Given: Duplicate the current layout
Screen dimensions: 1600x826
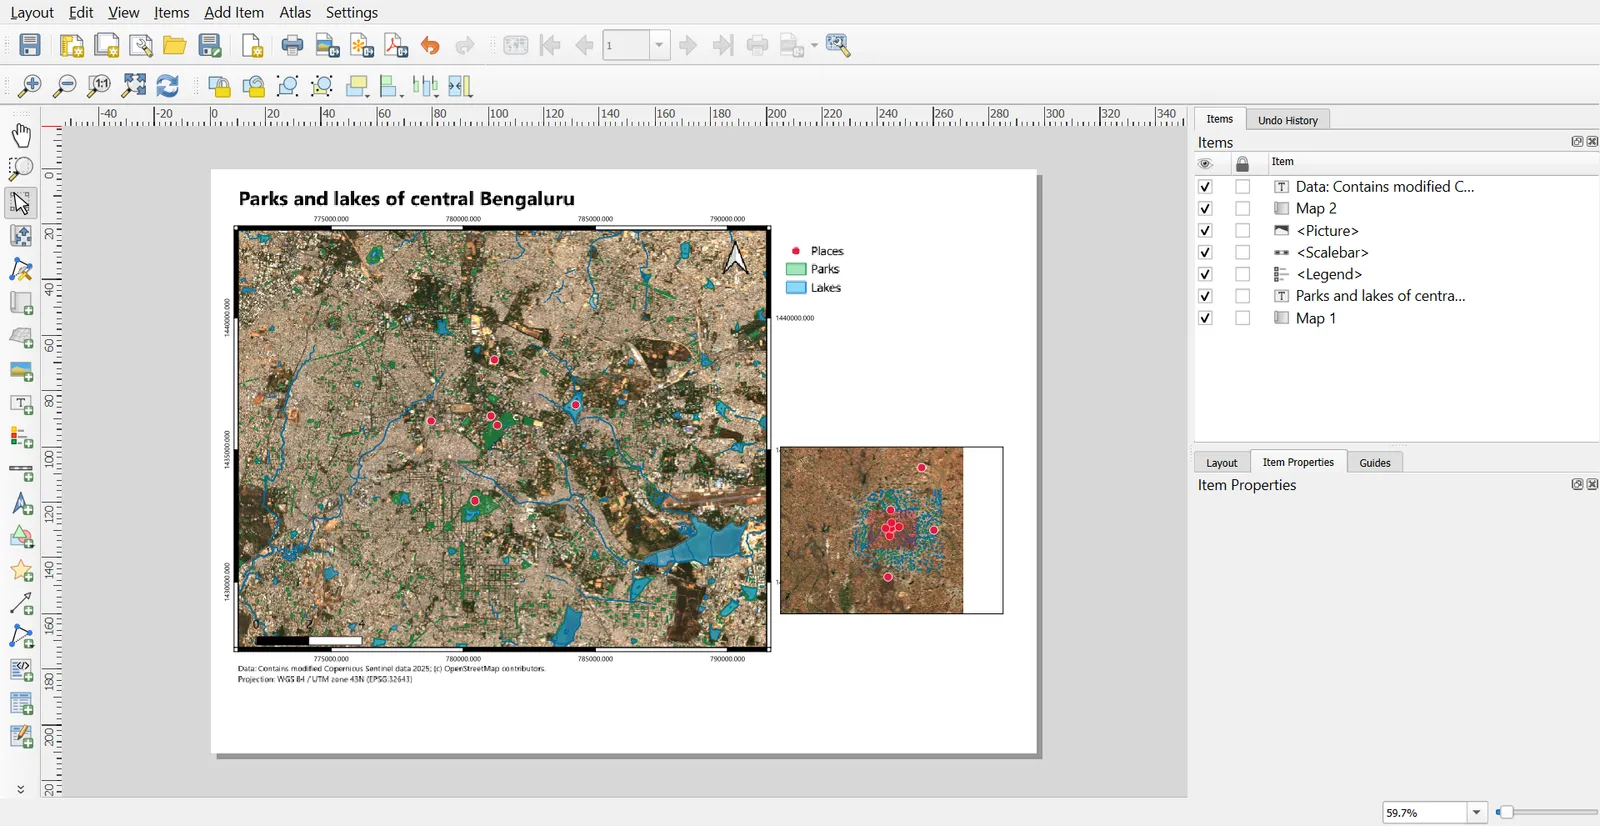Looking at the screenshot, I should point(106,45).
